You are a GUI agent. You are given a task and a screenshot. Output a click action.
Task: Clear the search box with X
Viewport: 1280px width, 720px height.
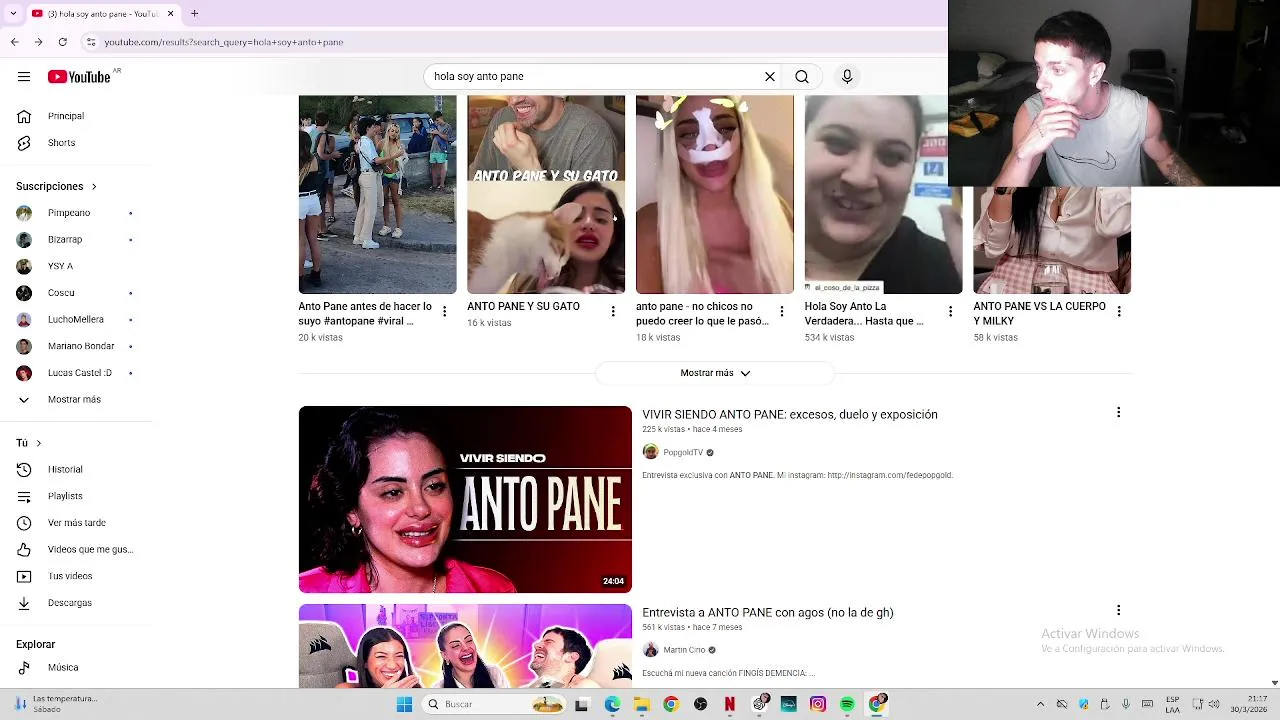click(x=770, y=76)
